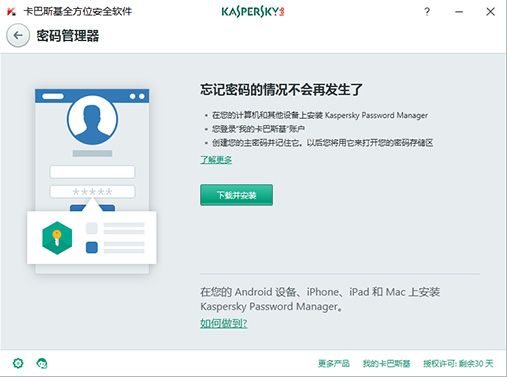Image resolution: width=507 pixels, height=377 pixels.
Task: Go back using the arrow button
Action: click(18, 35)
